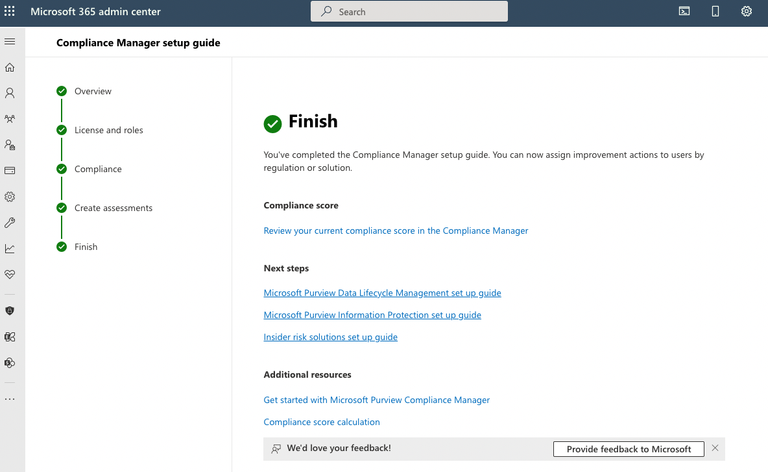The image size is (768, 472).
Task: Show all navigation items ellipsis
Action: pos(10,399)
